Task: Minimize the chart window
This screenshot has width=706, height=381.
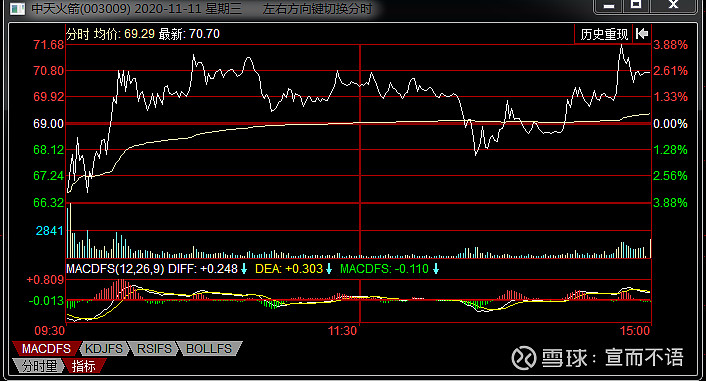Action: point(609,5)
